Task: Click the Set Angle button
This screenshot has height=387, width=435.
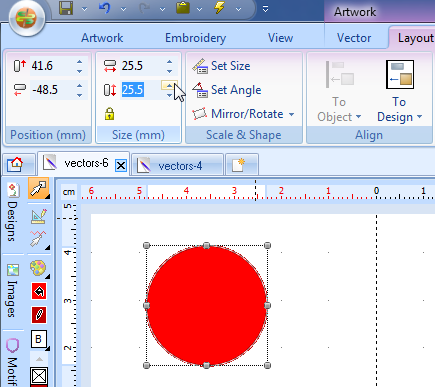Action: tap(227, 90)
